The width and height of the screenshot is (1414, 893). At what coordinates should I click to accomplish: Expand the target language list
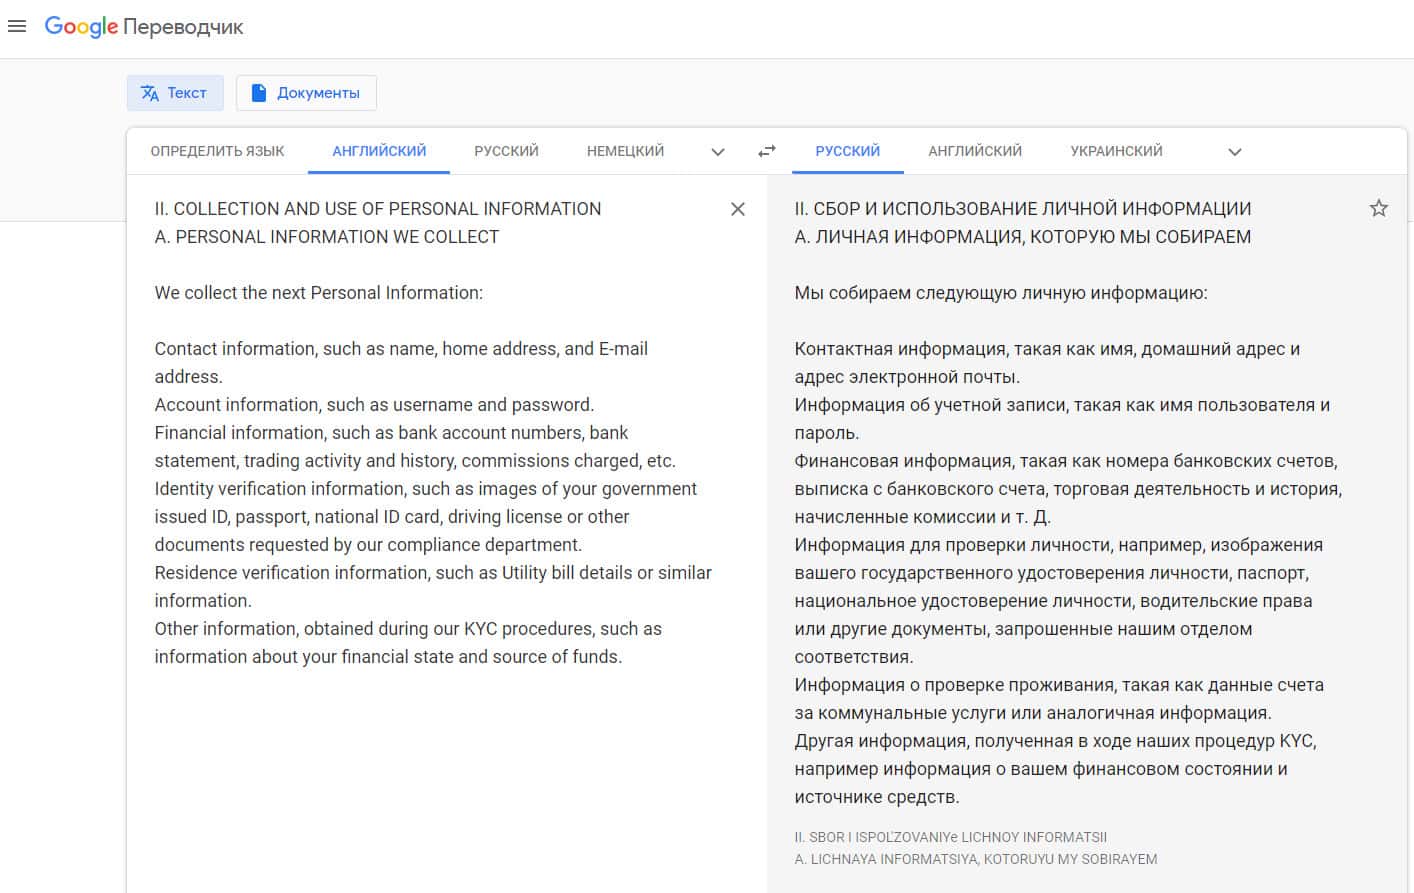(x=1235, y=152)
